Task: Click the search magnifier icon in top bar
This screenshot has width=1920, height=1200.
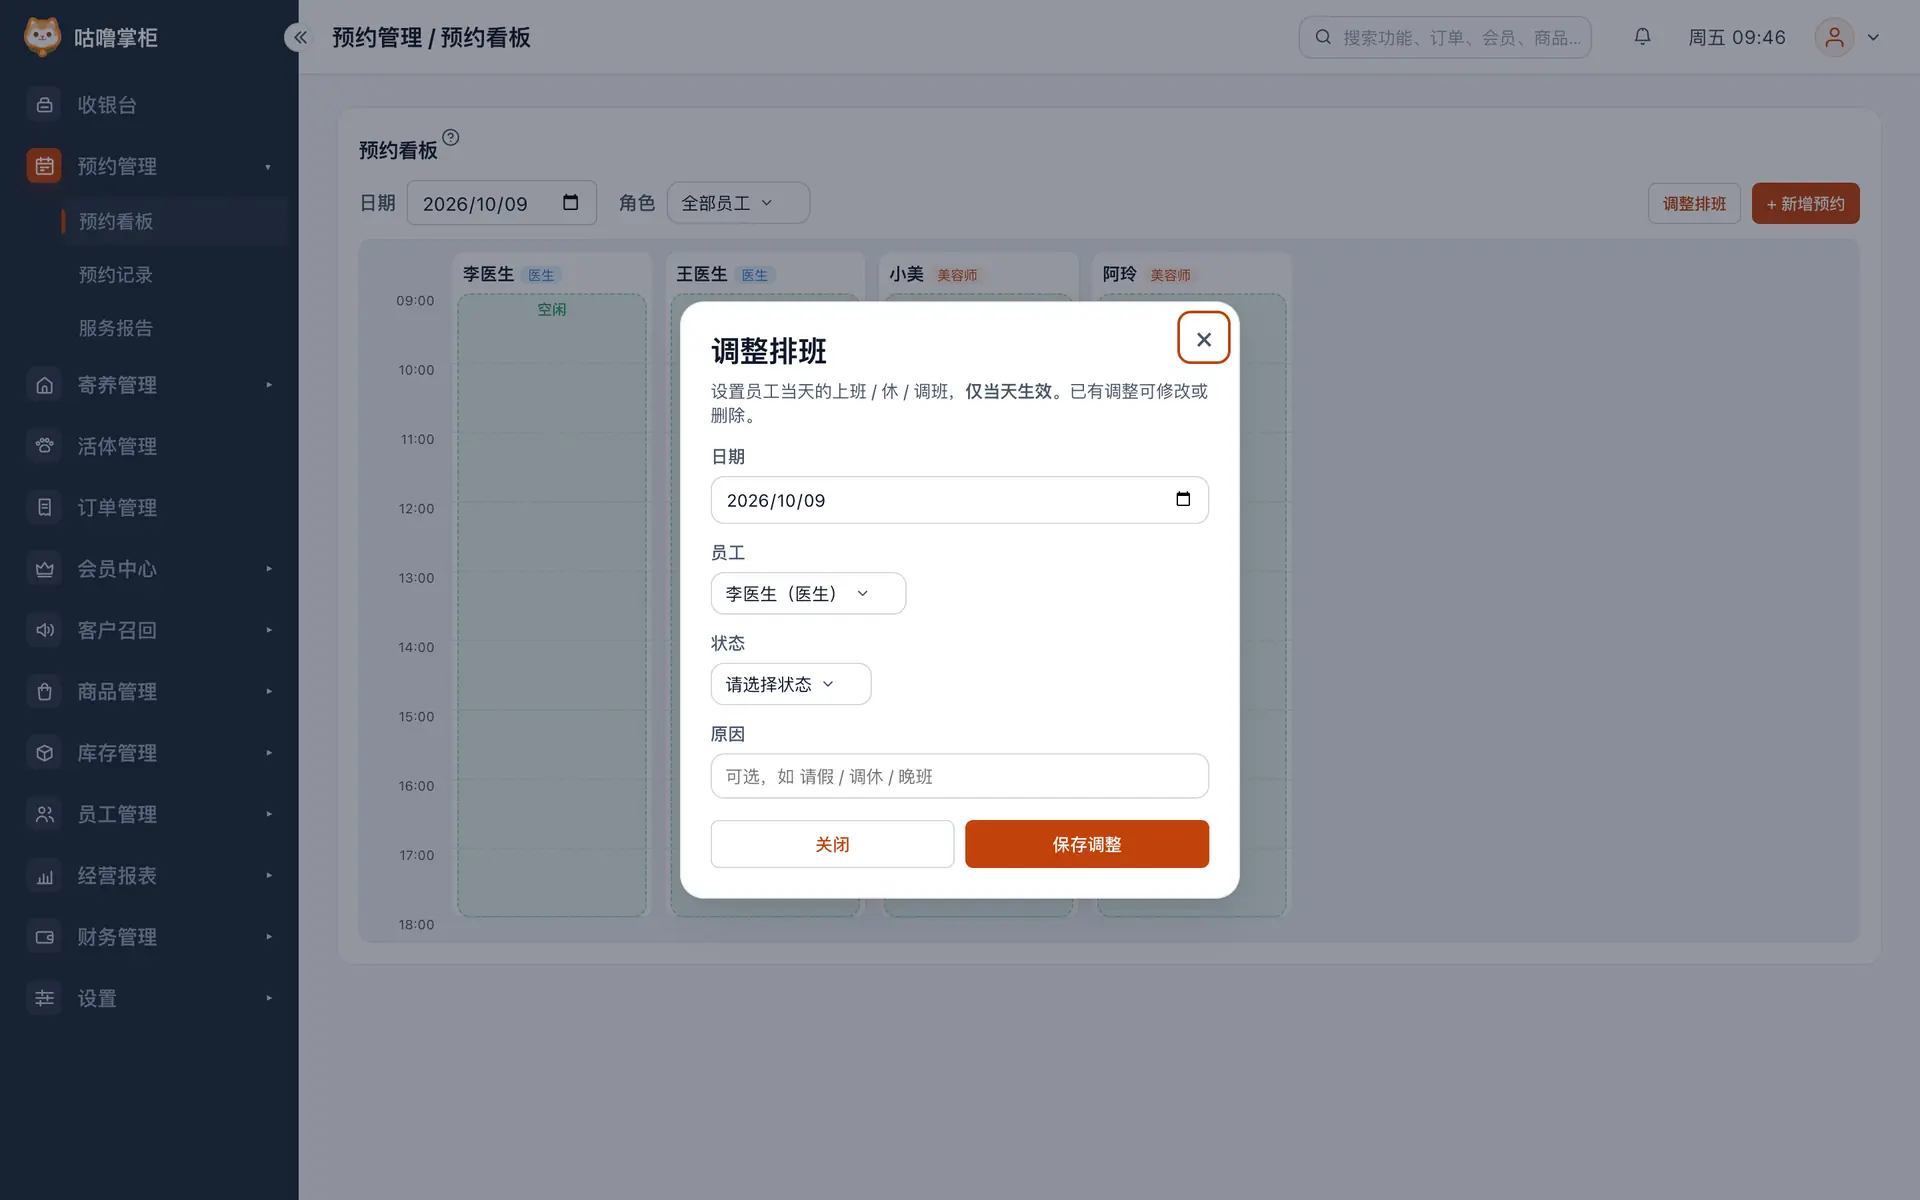Action: click(1323, 37)
